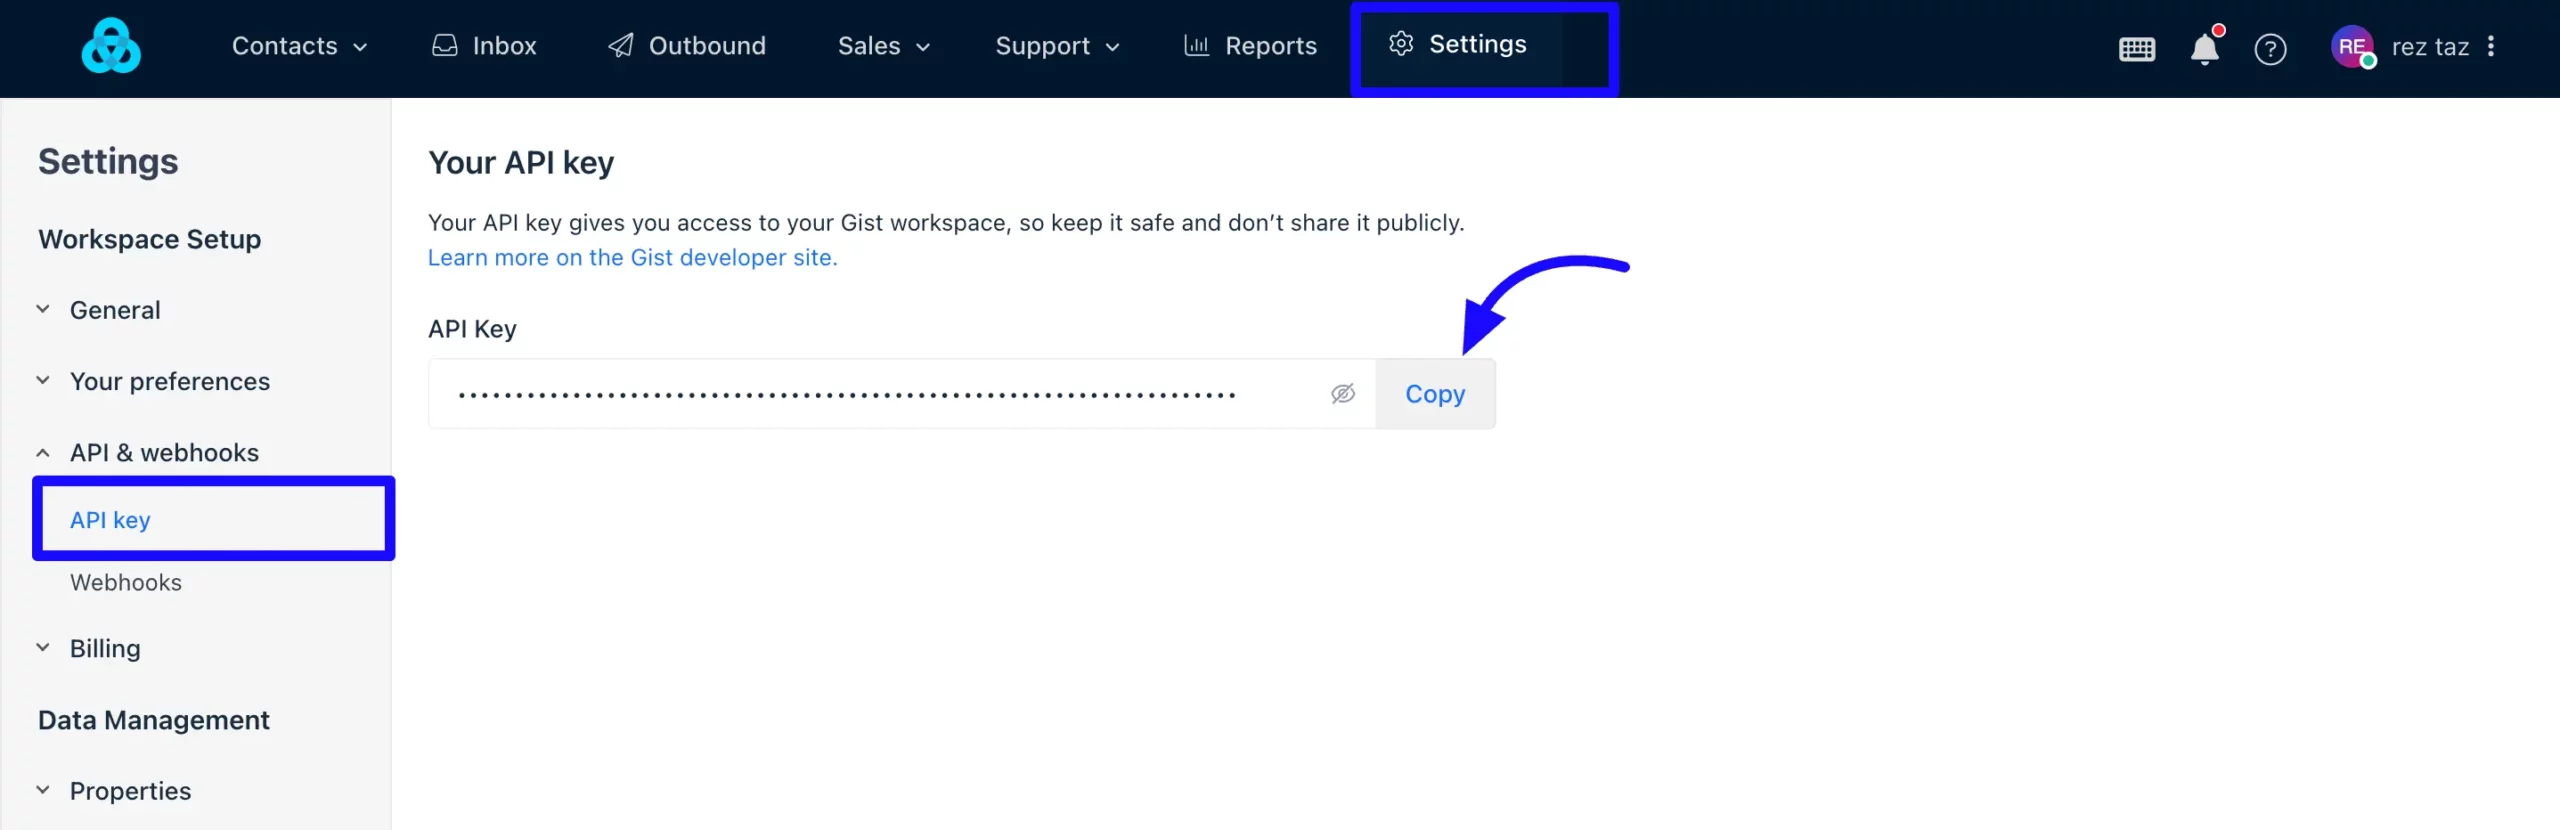Open the help question mark icon
The width and height of the screenshot is (2560, 830).
[2270, 48]
